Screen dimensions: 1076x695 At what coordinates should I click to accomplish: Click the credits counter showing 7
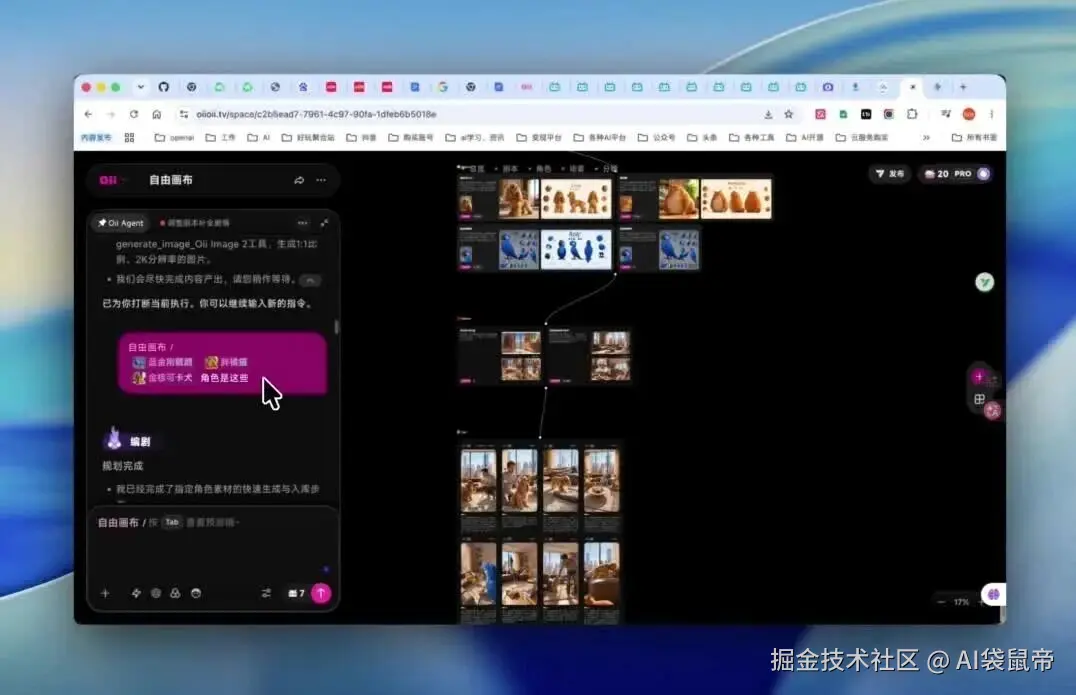point(296,593)
